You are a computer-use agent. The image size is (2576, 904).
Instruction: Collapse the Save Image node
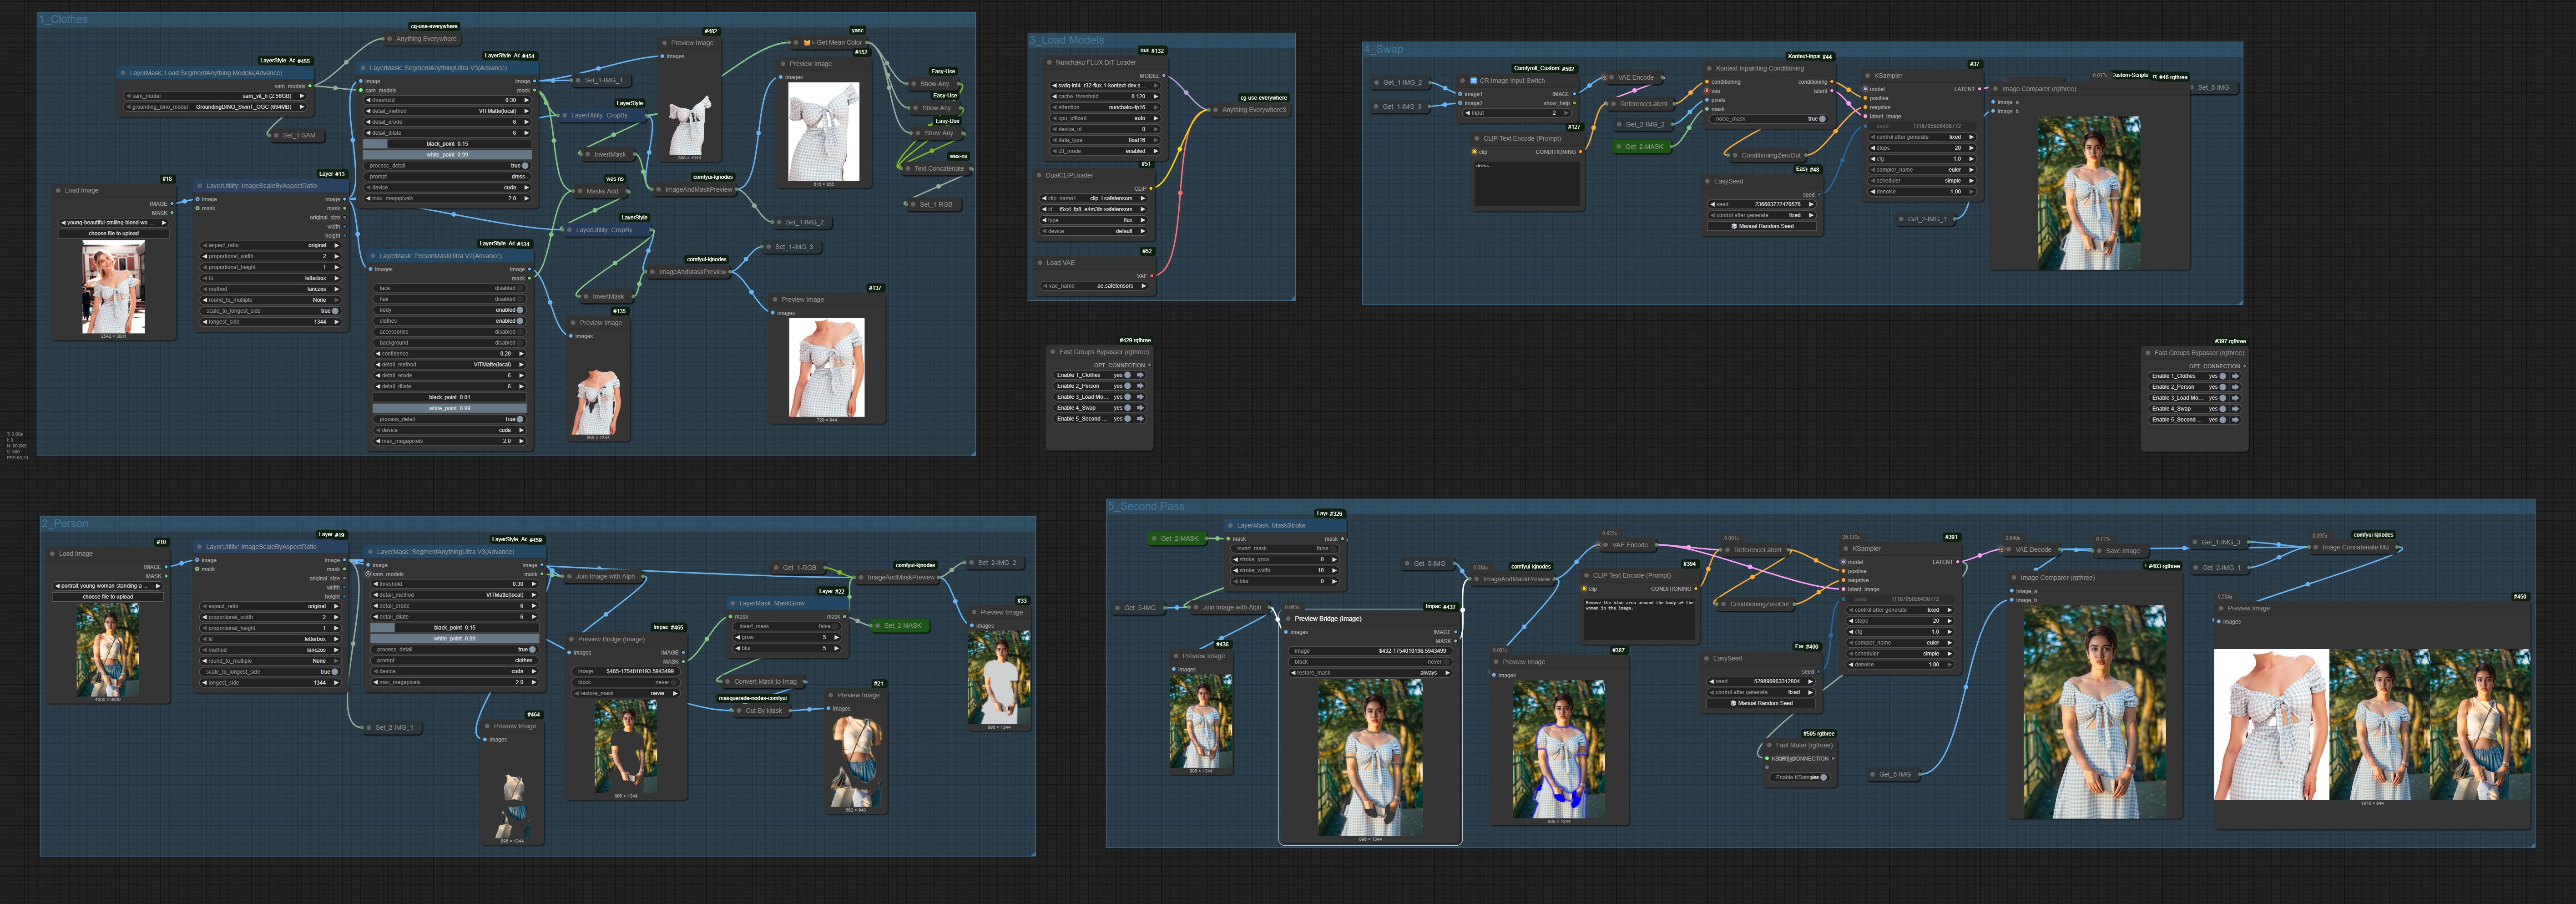(2099, 551)
